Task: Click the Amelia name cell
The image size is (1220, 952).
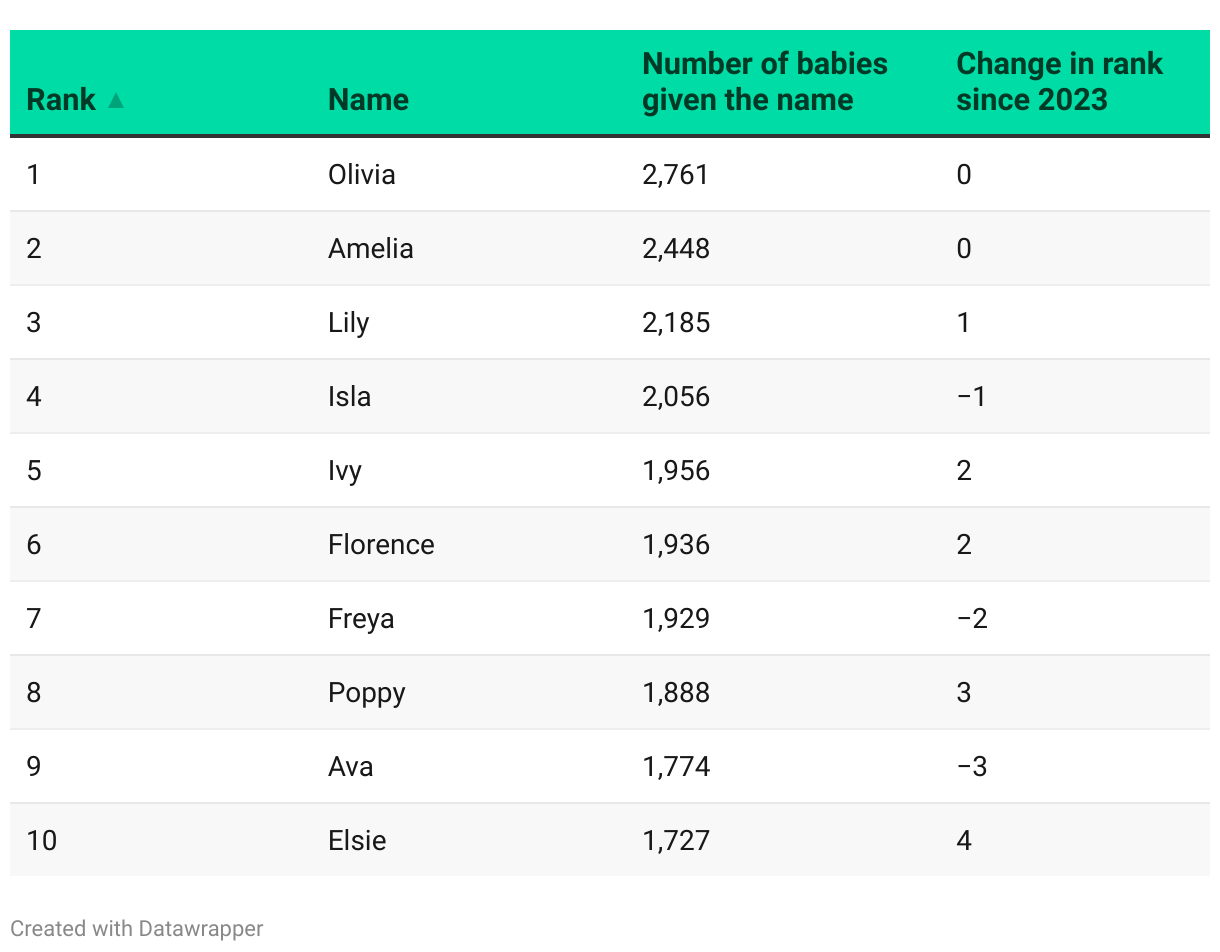Action: click(370, 249)
